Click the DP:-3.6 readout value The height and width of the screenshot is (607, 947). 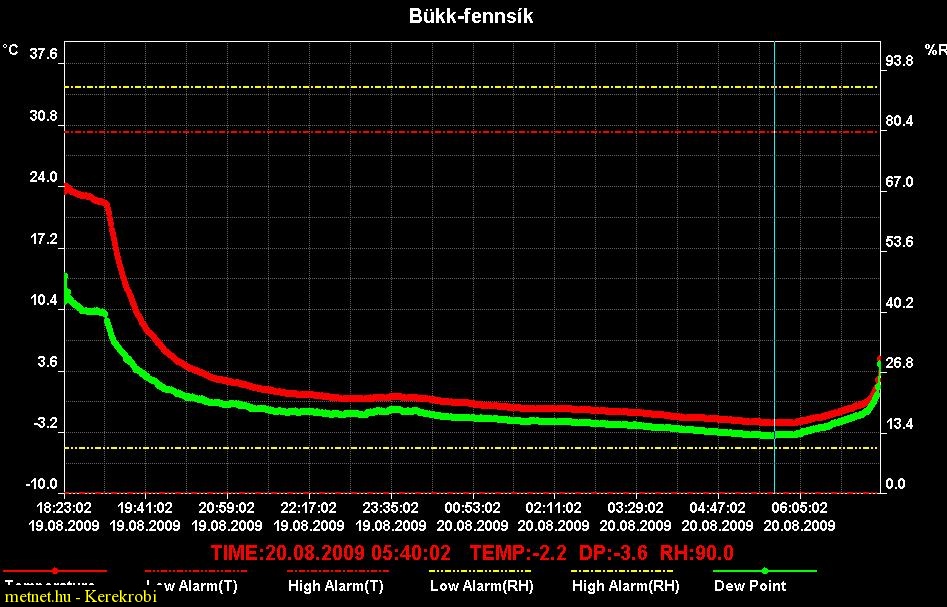pyautogui.click(x=613, y=552)
